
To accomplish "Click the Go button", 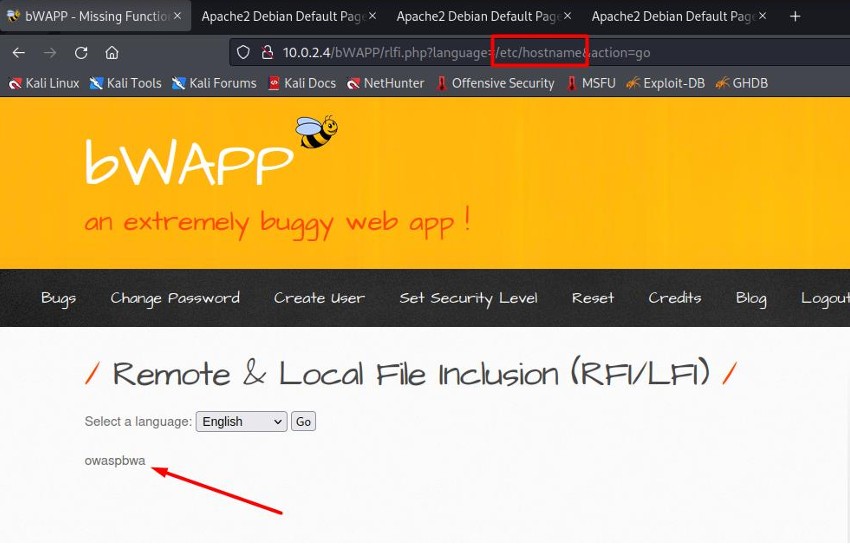I will click(304, 421).
